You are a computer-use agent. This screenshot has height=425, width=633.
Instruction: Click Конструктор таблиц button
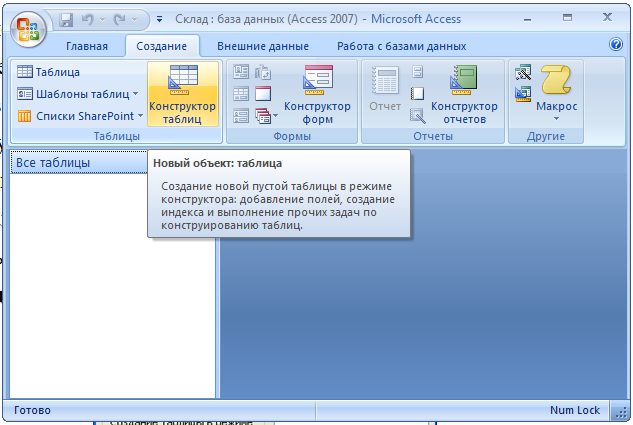click(x=182, y=94)
